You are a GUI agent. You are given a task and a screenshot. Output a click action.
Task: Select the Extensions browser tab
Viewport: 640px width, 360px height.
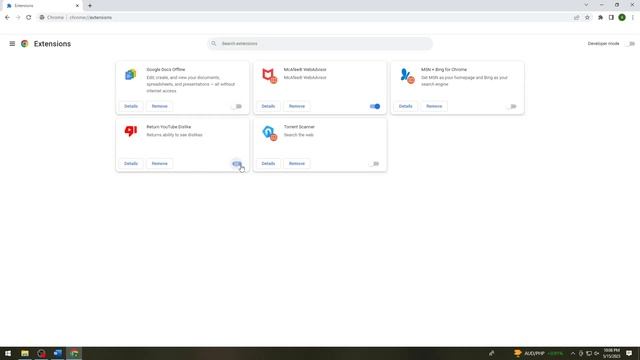(41, 6)
